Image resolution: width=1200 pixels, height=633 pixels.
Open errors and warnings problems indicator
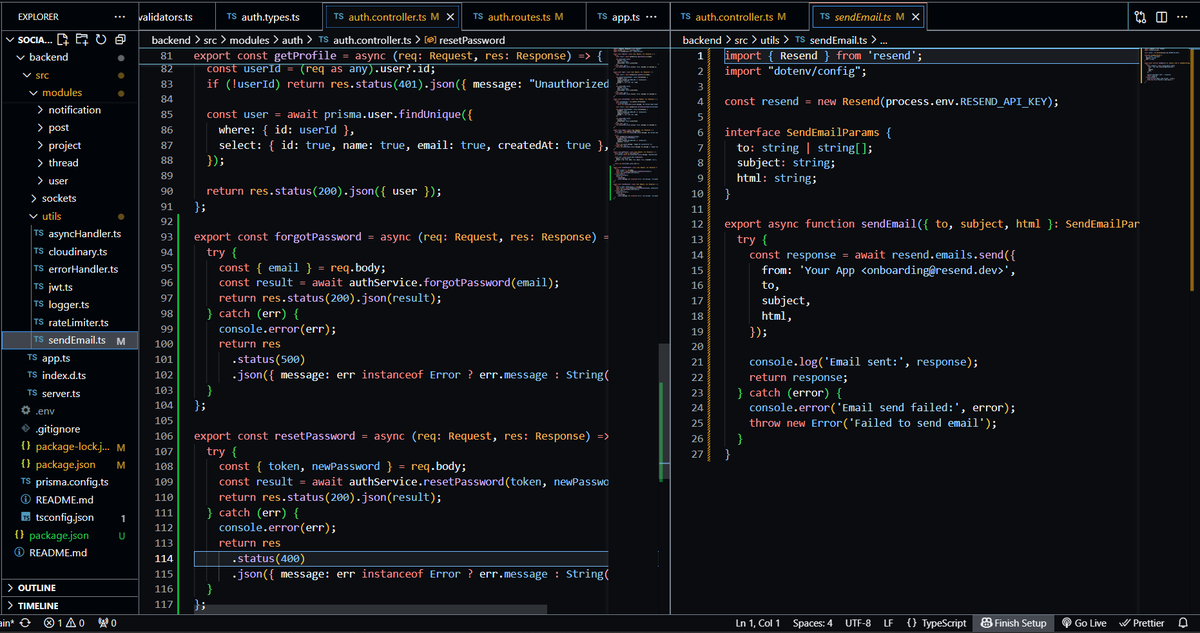point(64,623)
